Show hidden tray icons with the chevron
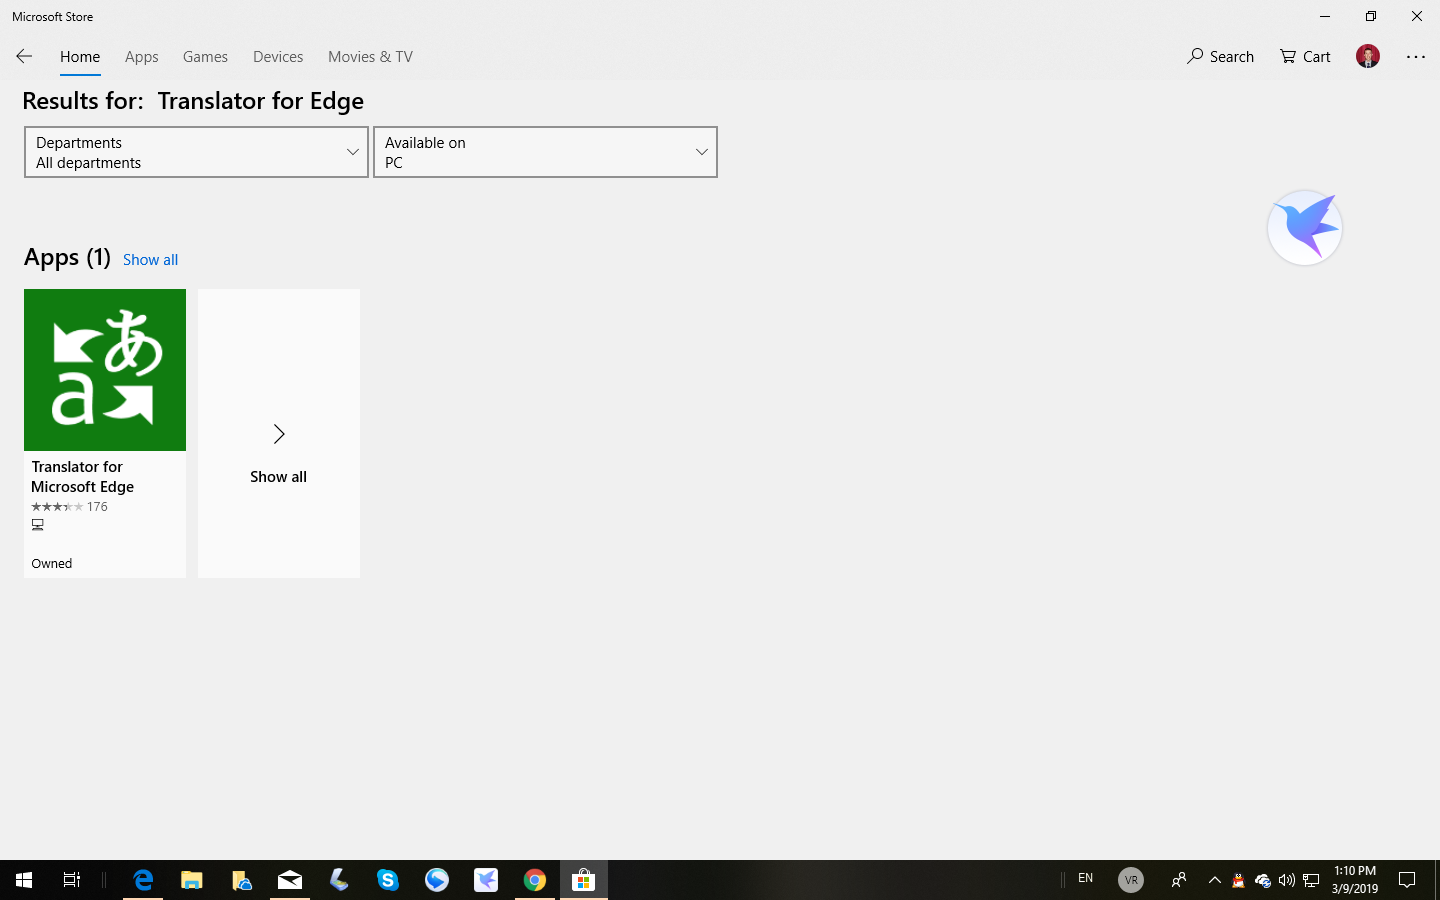The image size is (1440, 900). point(1215,880)
